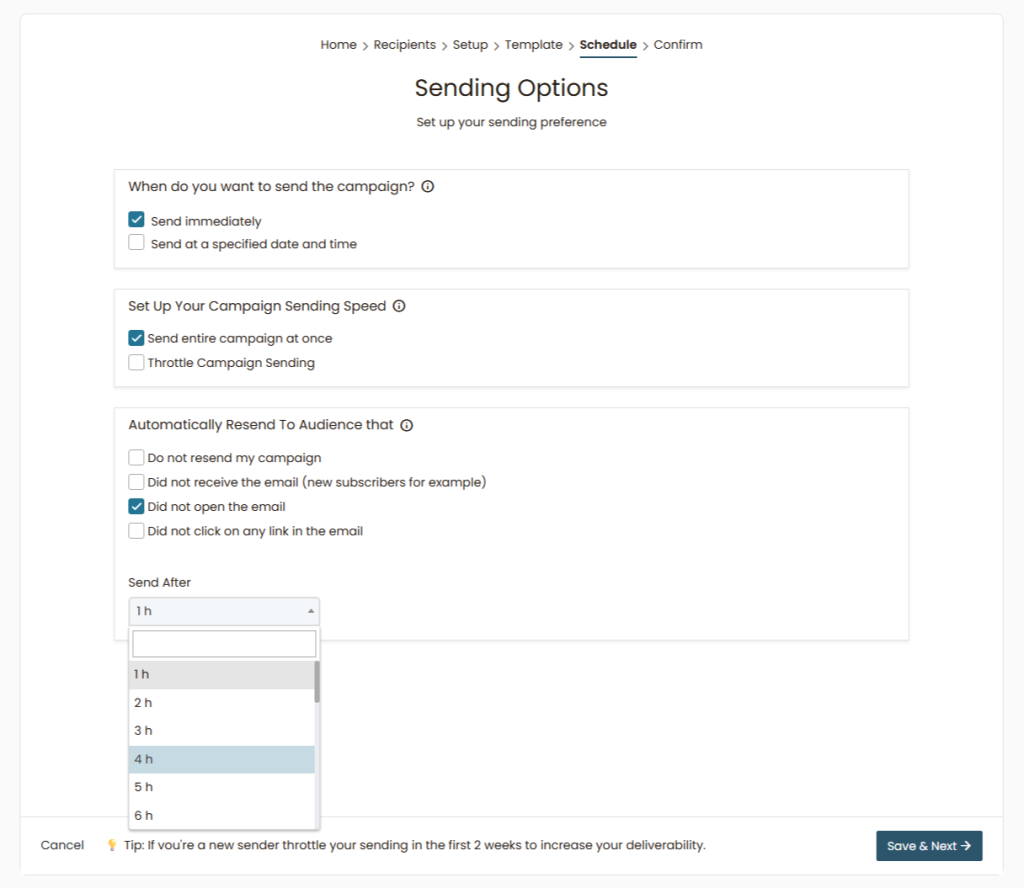Check Did not receive the email option

click(x=137, y=482)
